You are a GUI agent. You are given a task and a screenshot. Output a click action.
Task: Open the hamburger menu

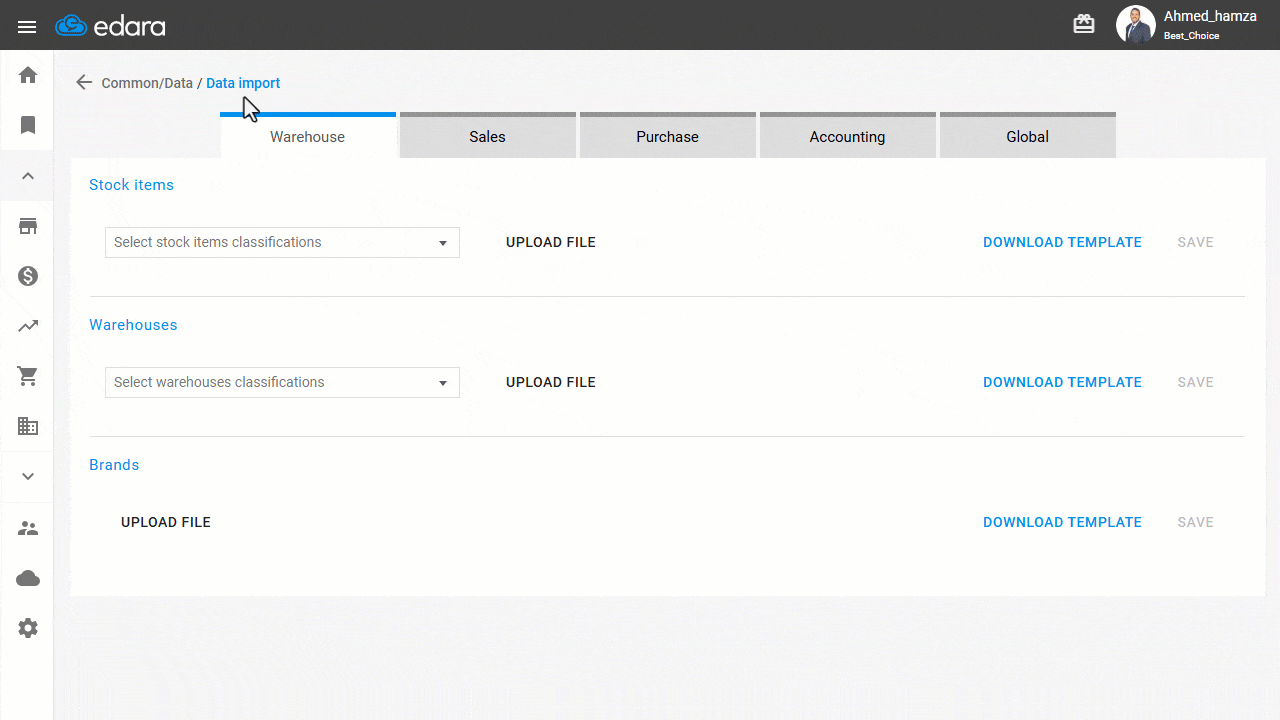[x=27, y=27]
